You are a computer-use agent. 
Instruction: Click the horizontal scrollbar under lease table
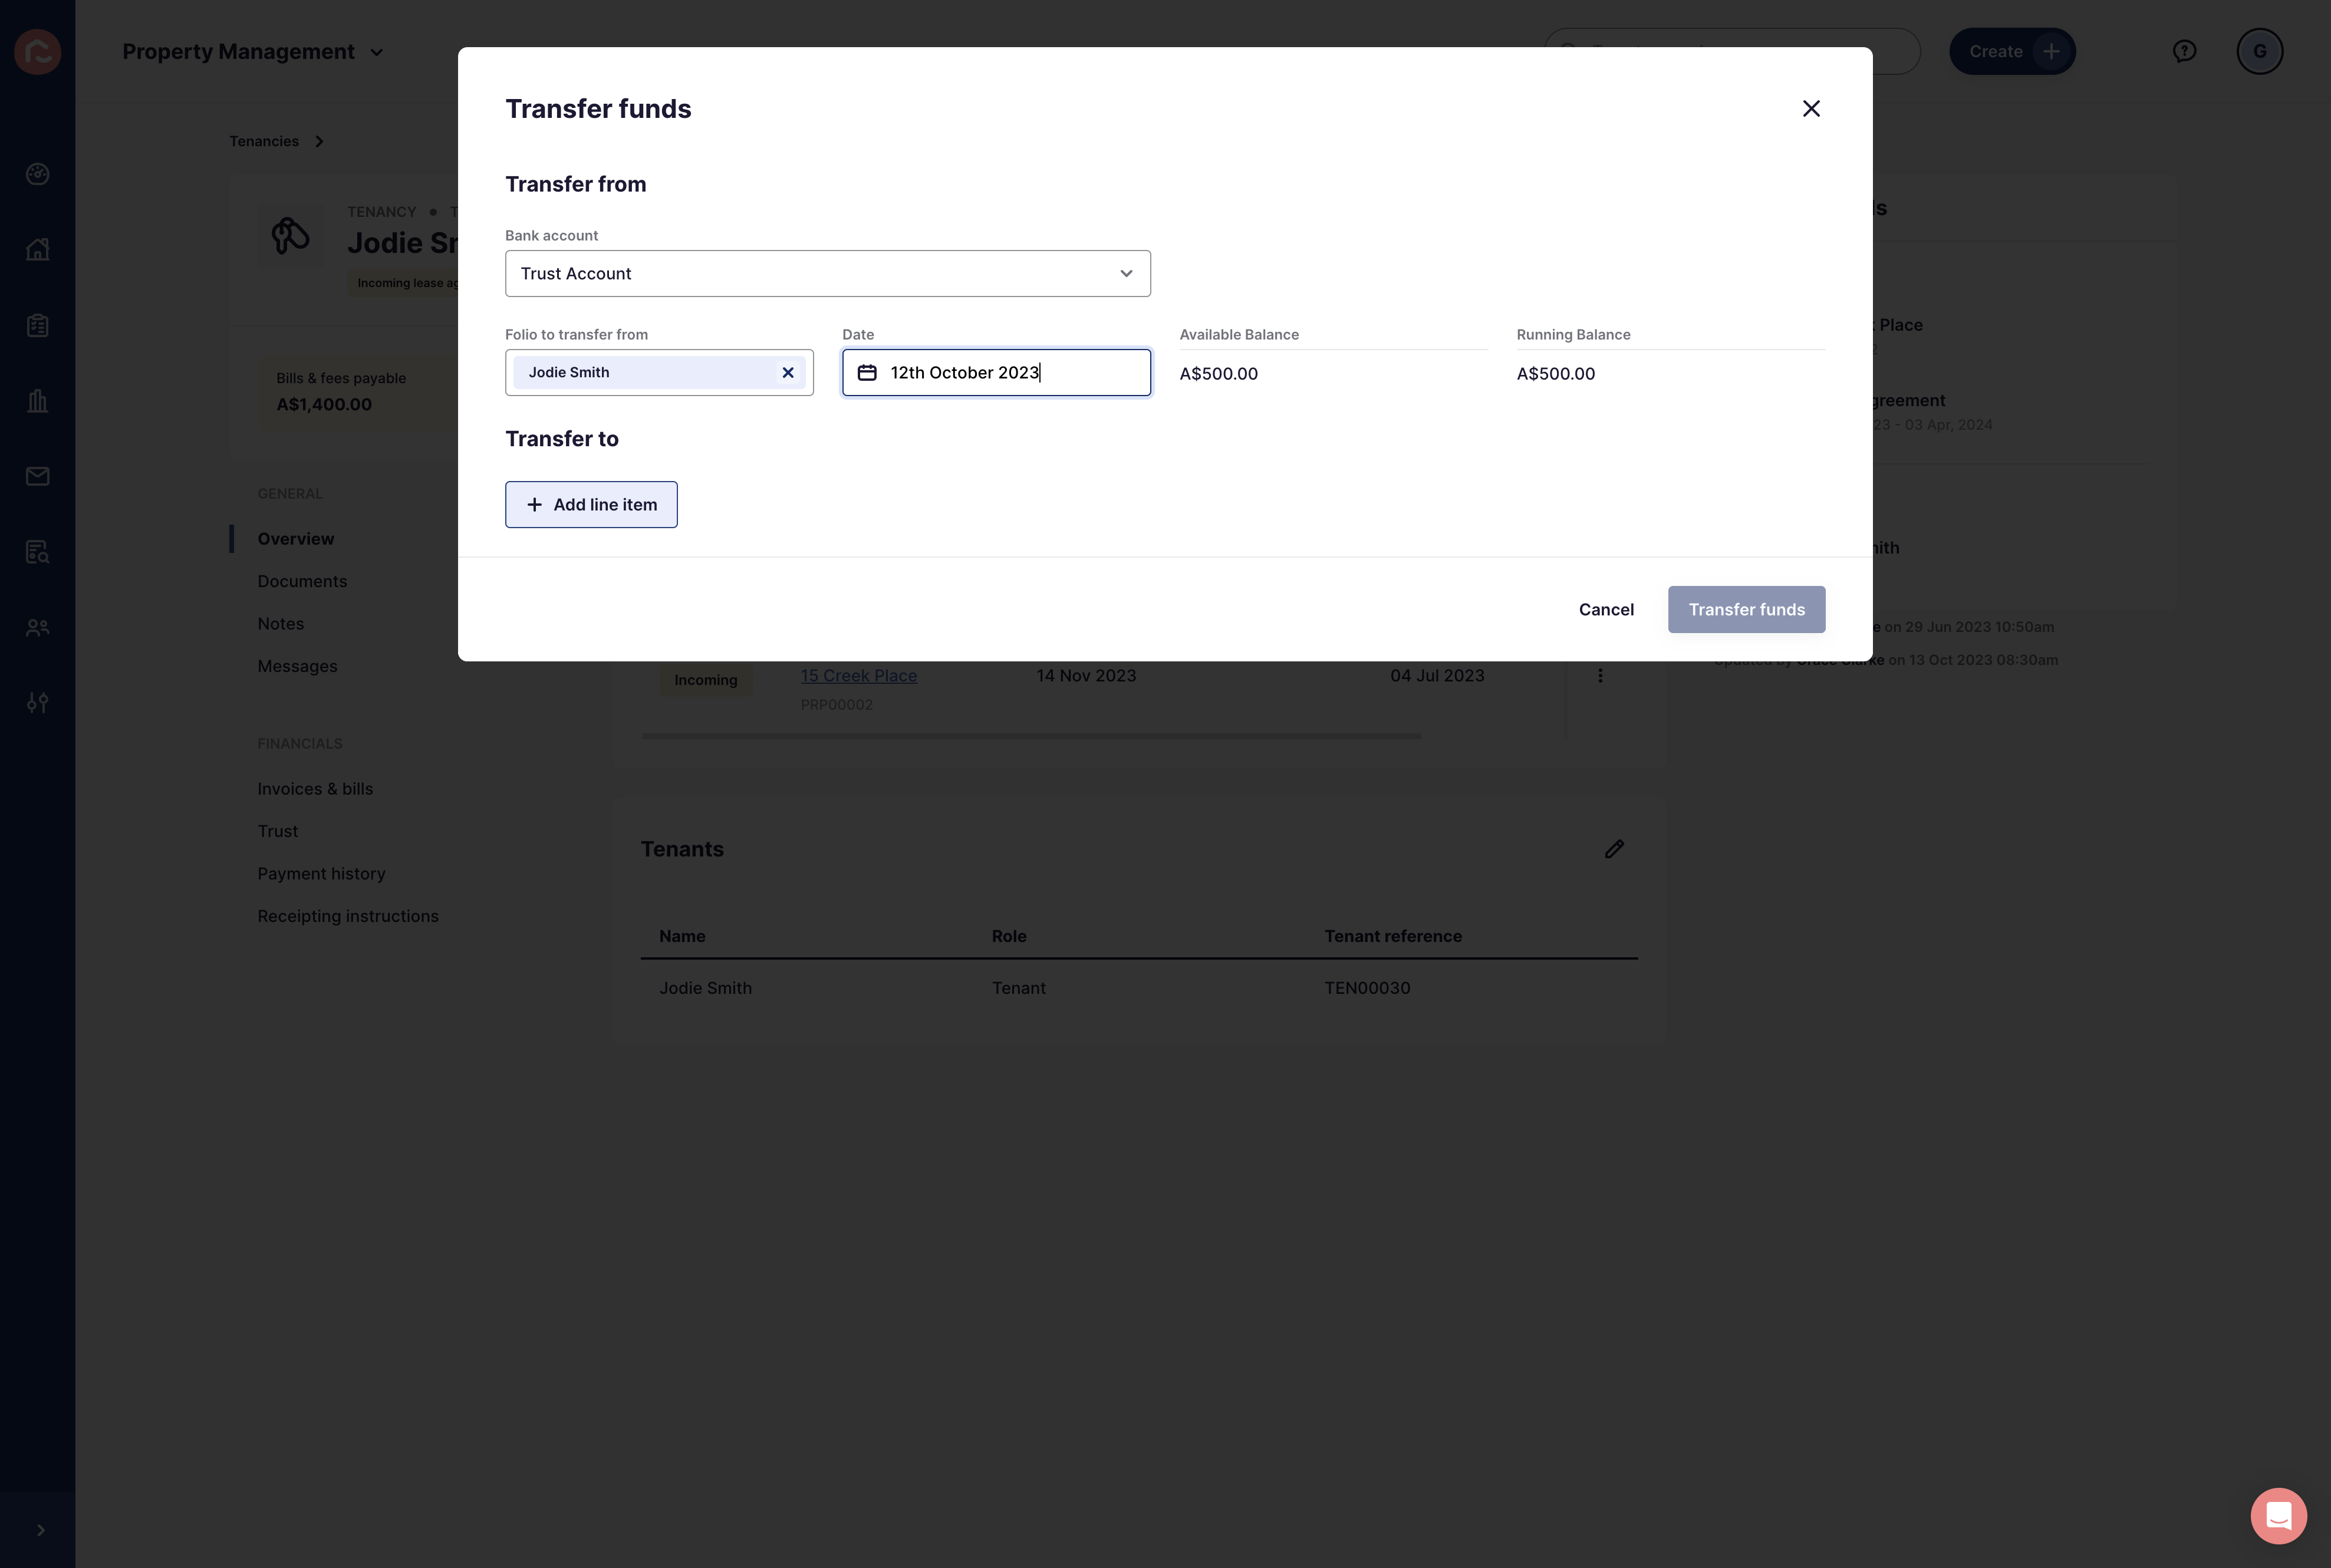click(x=1031, y=736)
